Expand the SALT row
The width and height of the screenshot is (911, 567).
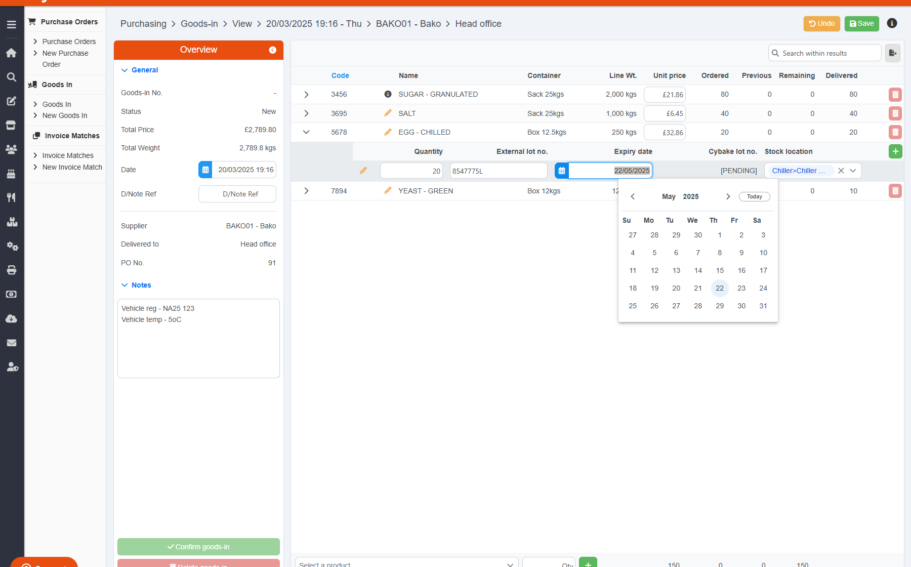coord(306,113)
